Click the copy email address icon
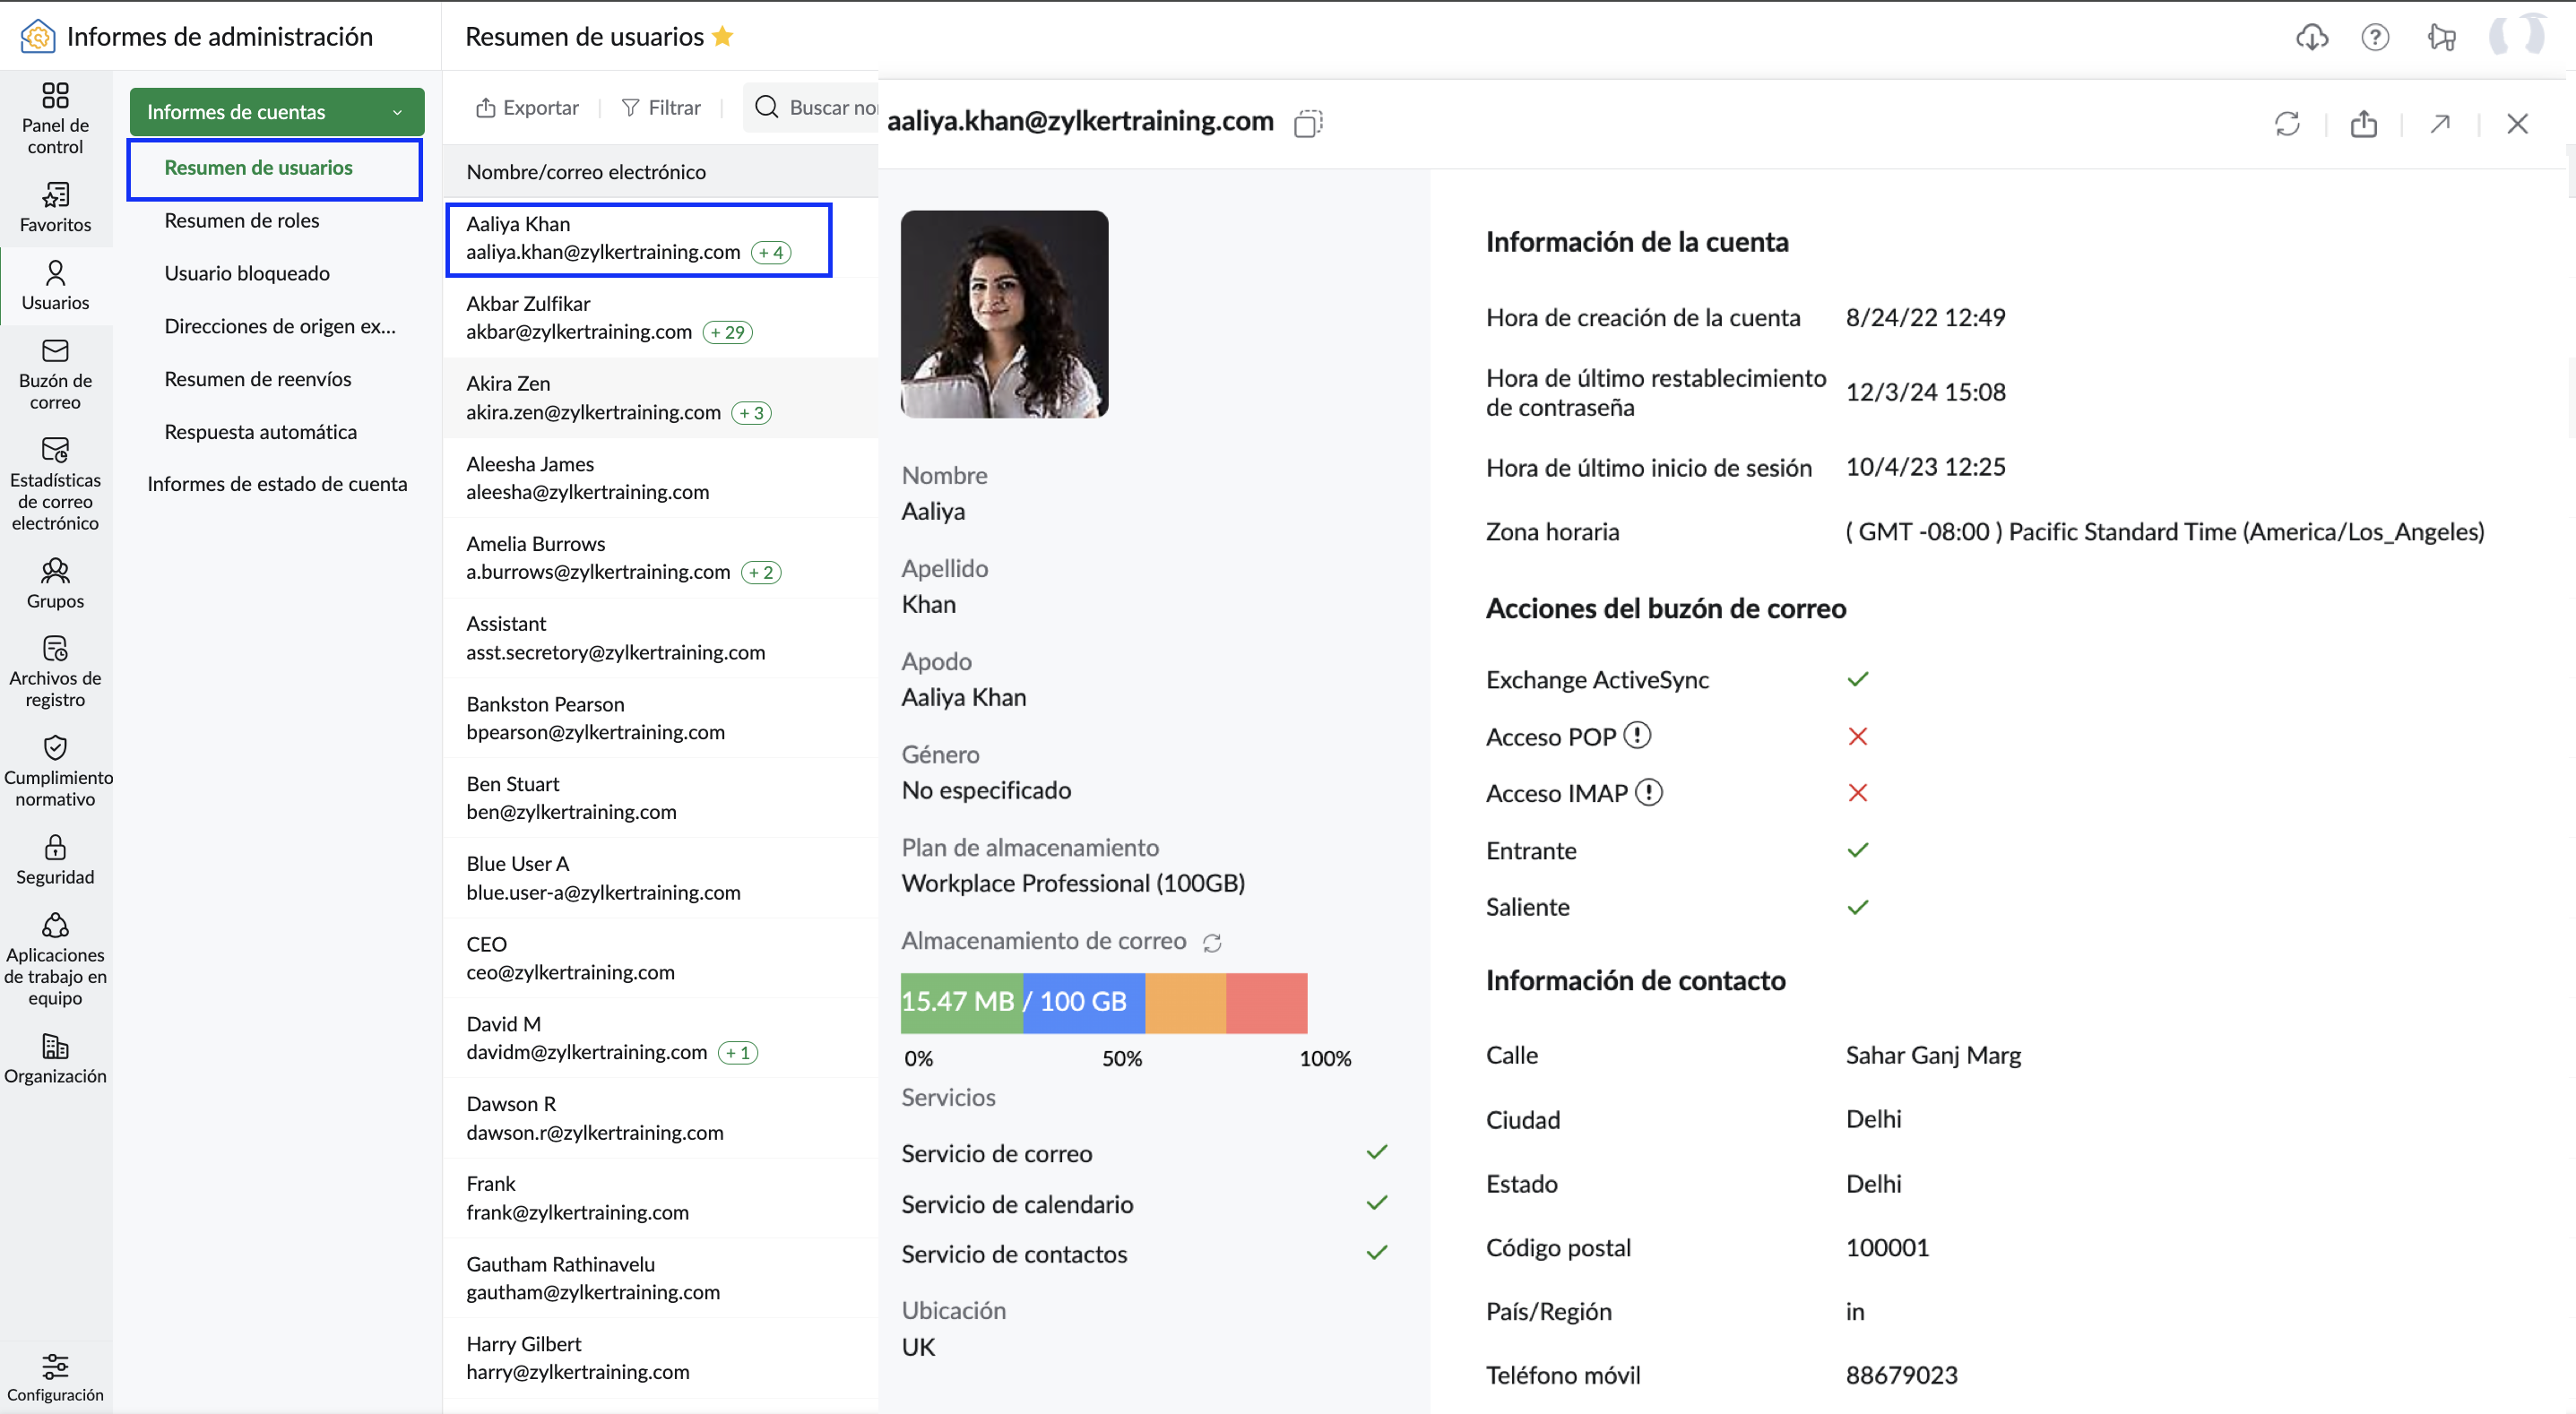 [1307, 123]
